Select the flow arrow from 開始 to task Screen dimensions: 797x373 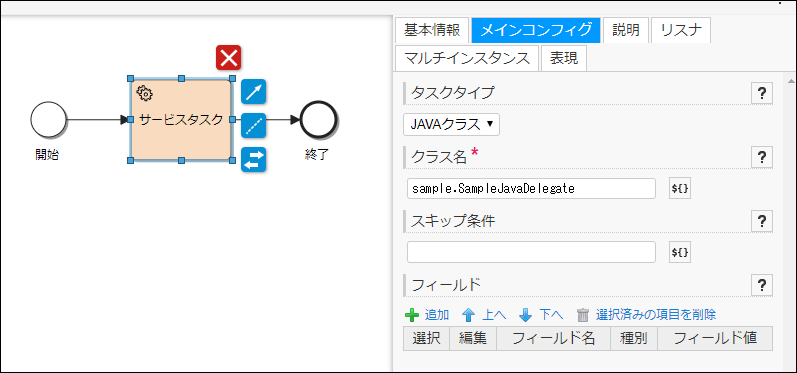pyautogui.click(x=97, y=120)
